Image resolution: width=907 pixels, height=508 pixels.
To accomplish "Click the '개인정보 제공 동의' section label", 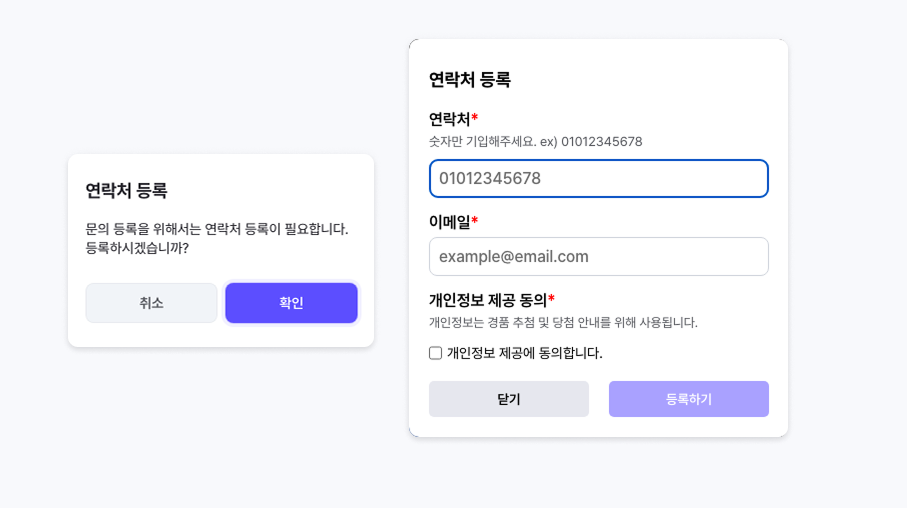I will [487, 300].
